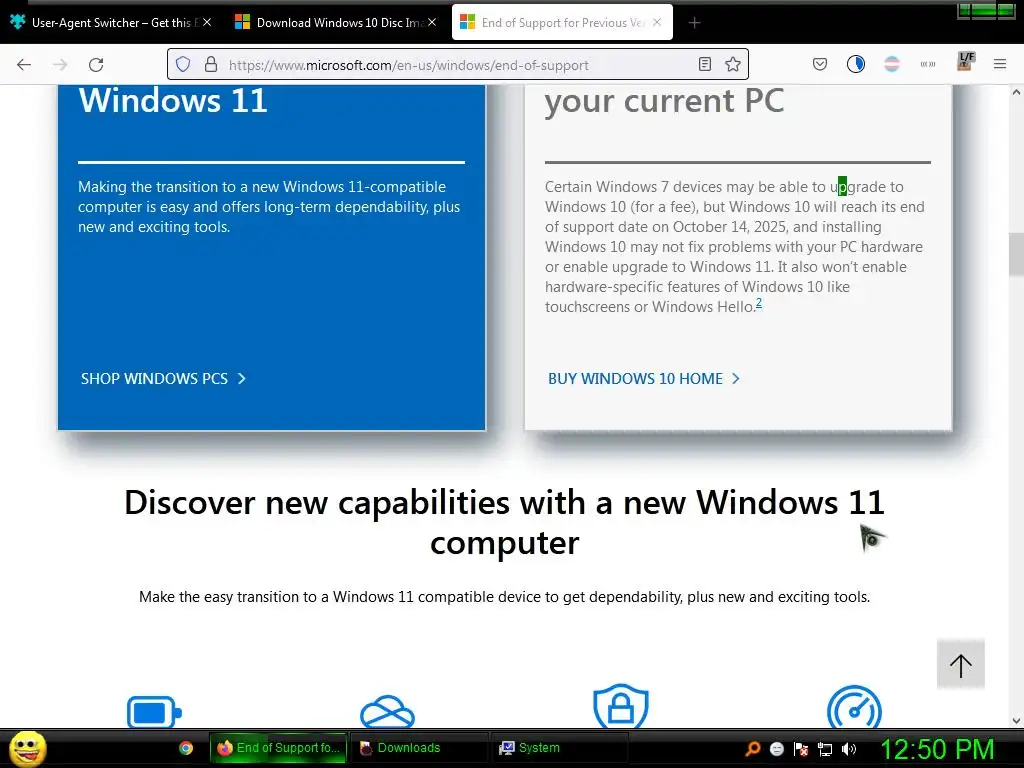Click the white round tray icon
1024x768 pixels.
coord(776,748)
